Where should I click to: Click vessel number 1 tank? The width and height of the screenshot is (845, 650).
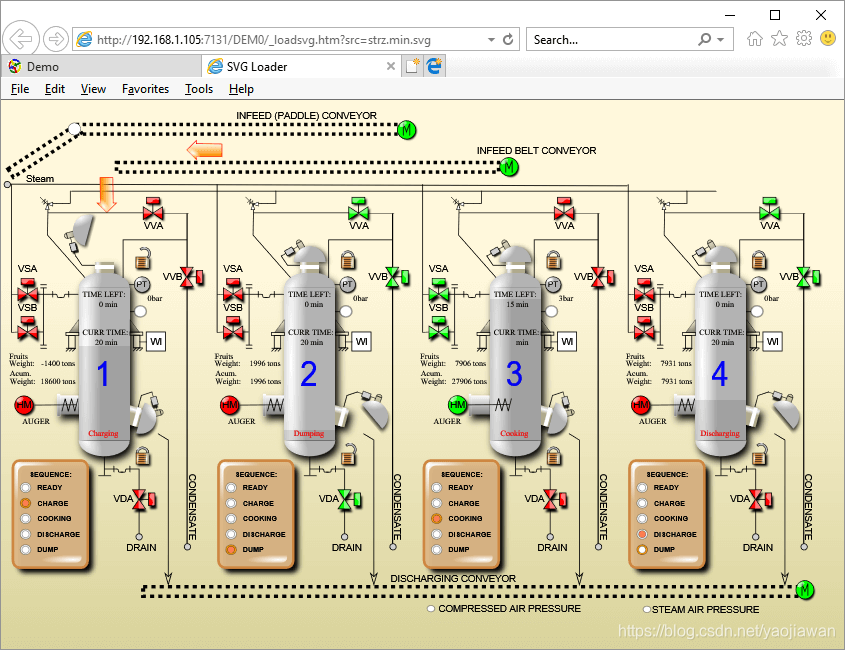coord(105,358)
